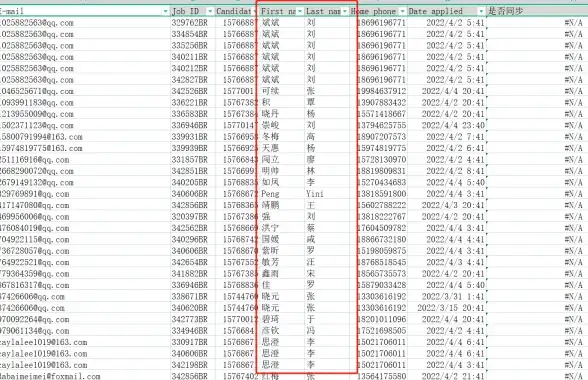Open the First name column filter dropdown
Image resolution: width=588 pixels, height=380 pixels.
300,12
